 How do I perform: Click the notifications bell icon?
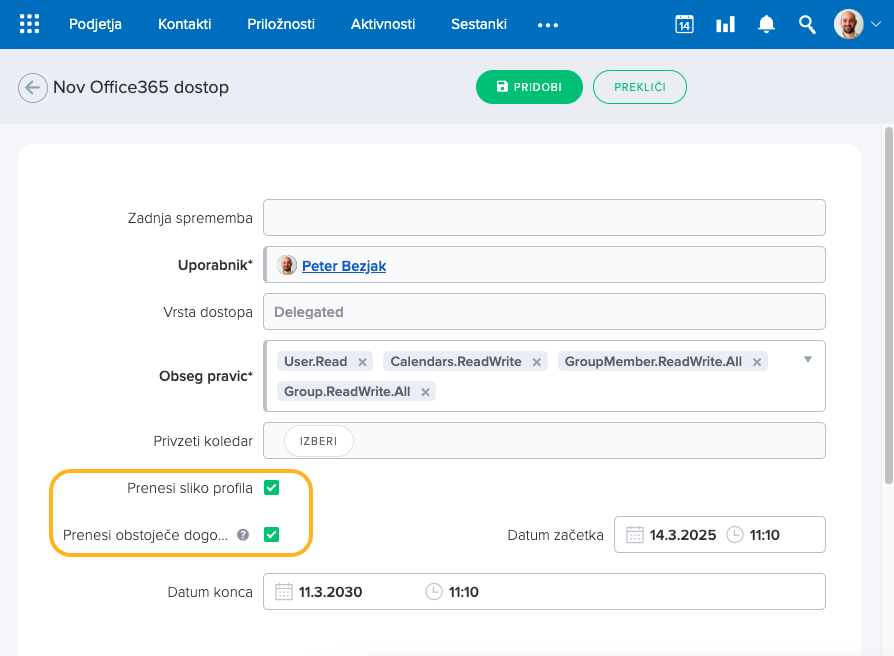coord(766,24)
